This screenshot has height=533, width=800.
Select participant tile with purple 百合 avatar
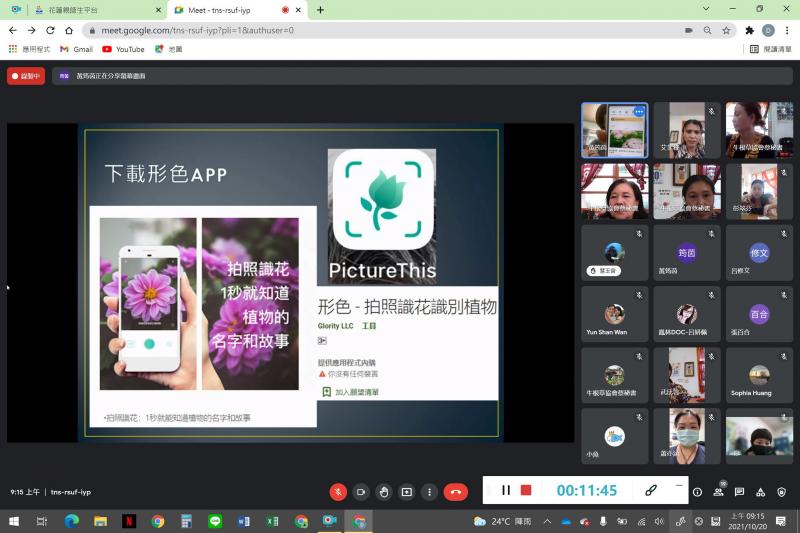759,314
